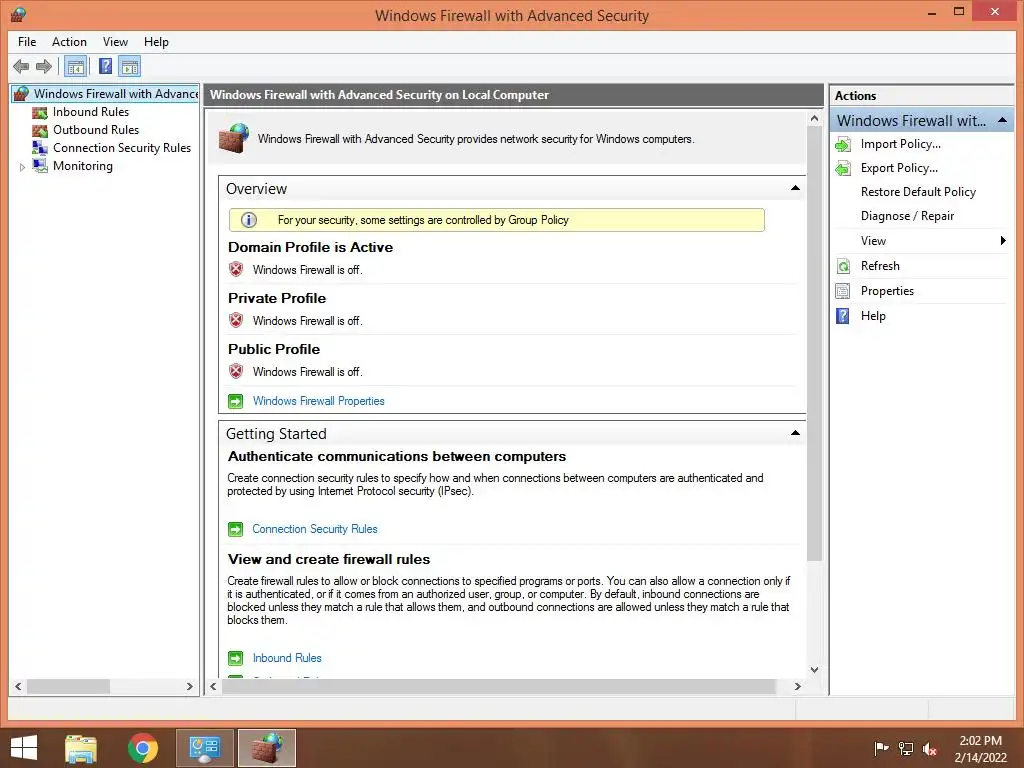Click the green arrow beside Inbound Rules link
Screen dimensions: 1024x768
[235, 658]
